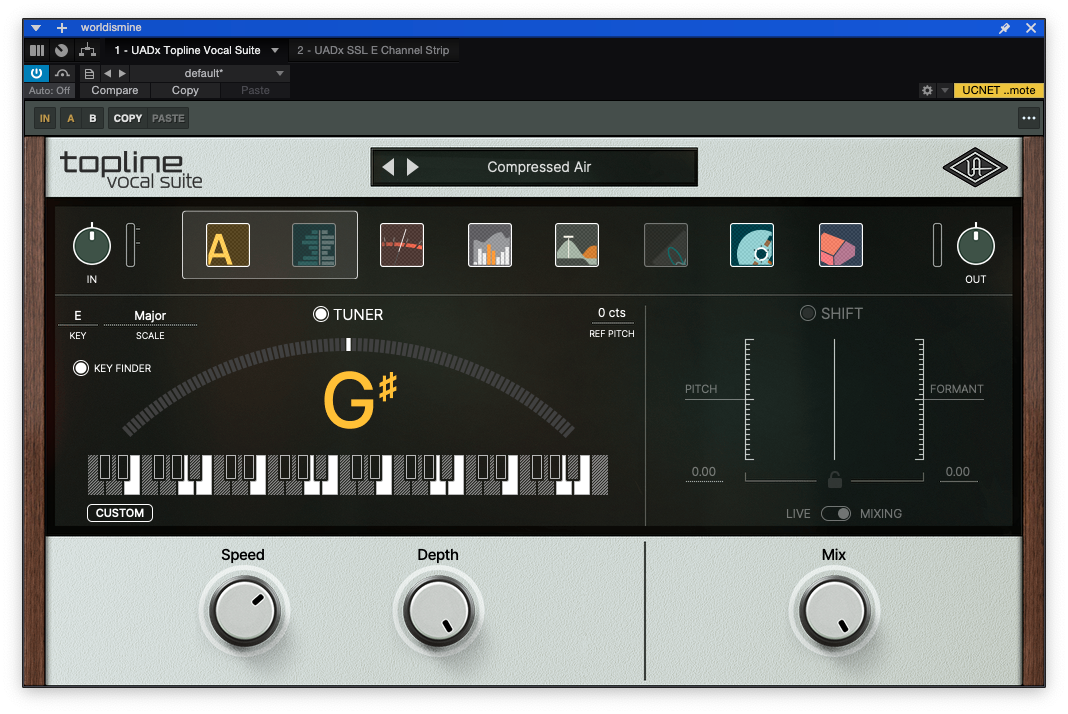Open the teal dial delay module
Image resolution: width=1068 pixels, height=714 pixels.
[752, 245]
